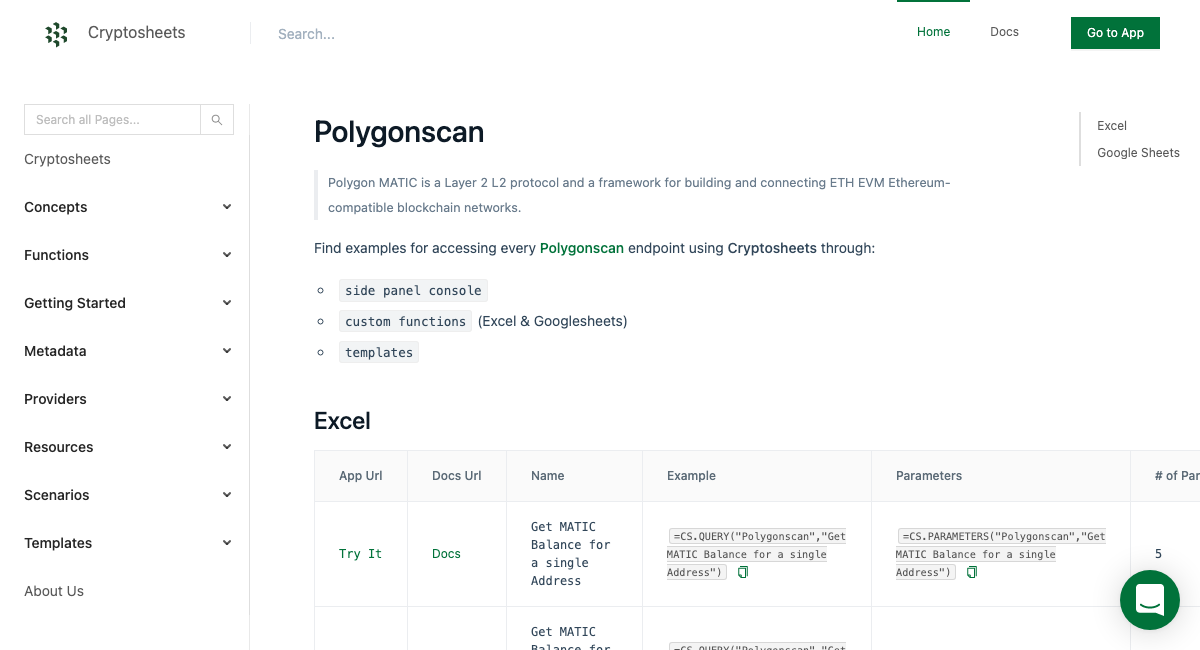The width and height of the screenshot is (1200, 650).
Task: Jump to Google Sheets via the right sidebar
Action: [1138, 152]
